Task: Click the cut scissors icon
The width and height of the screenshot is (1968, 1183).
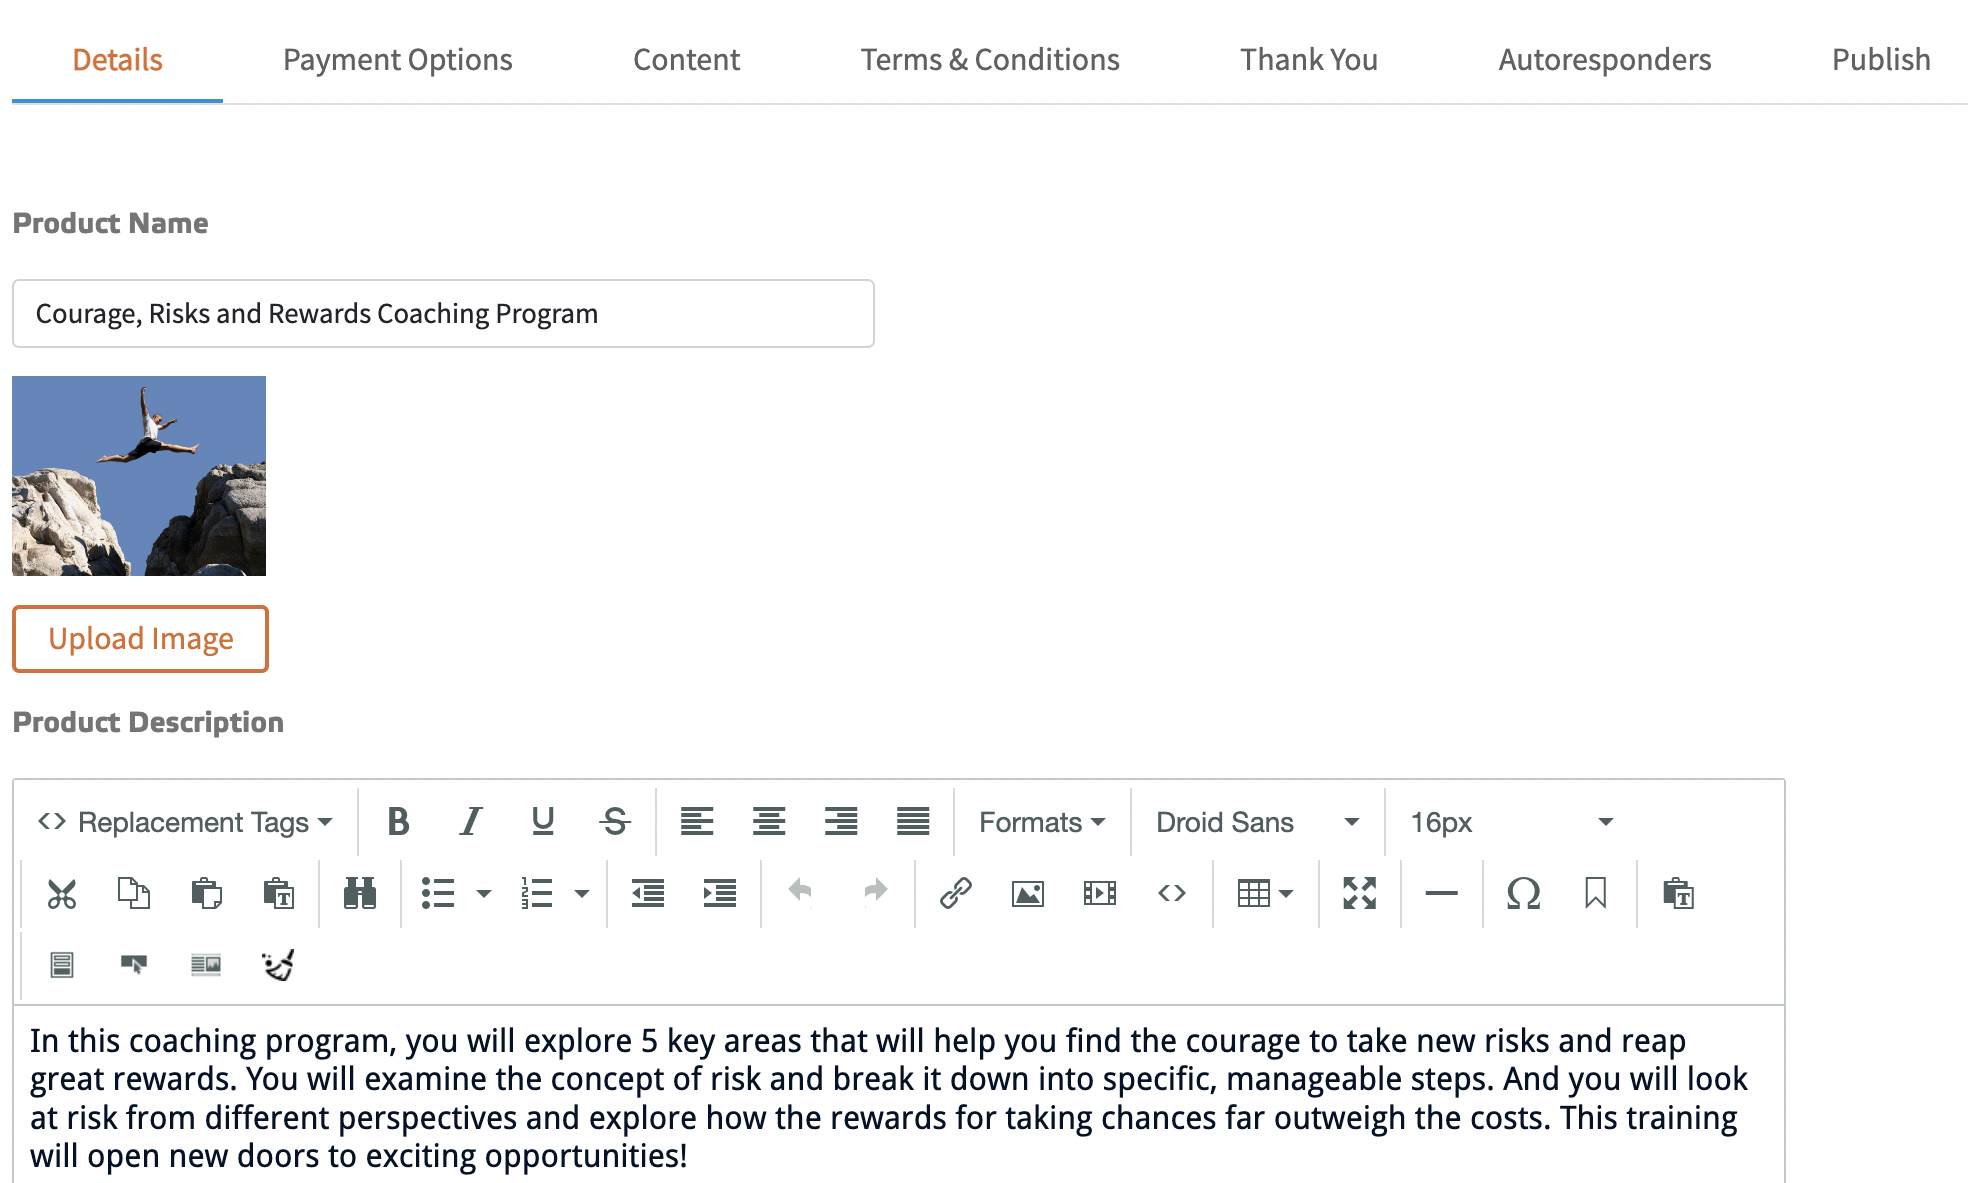Action: (62, 893)
